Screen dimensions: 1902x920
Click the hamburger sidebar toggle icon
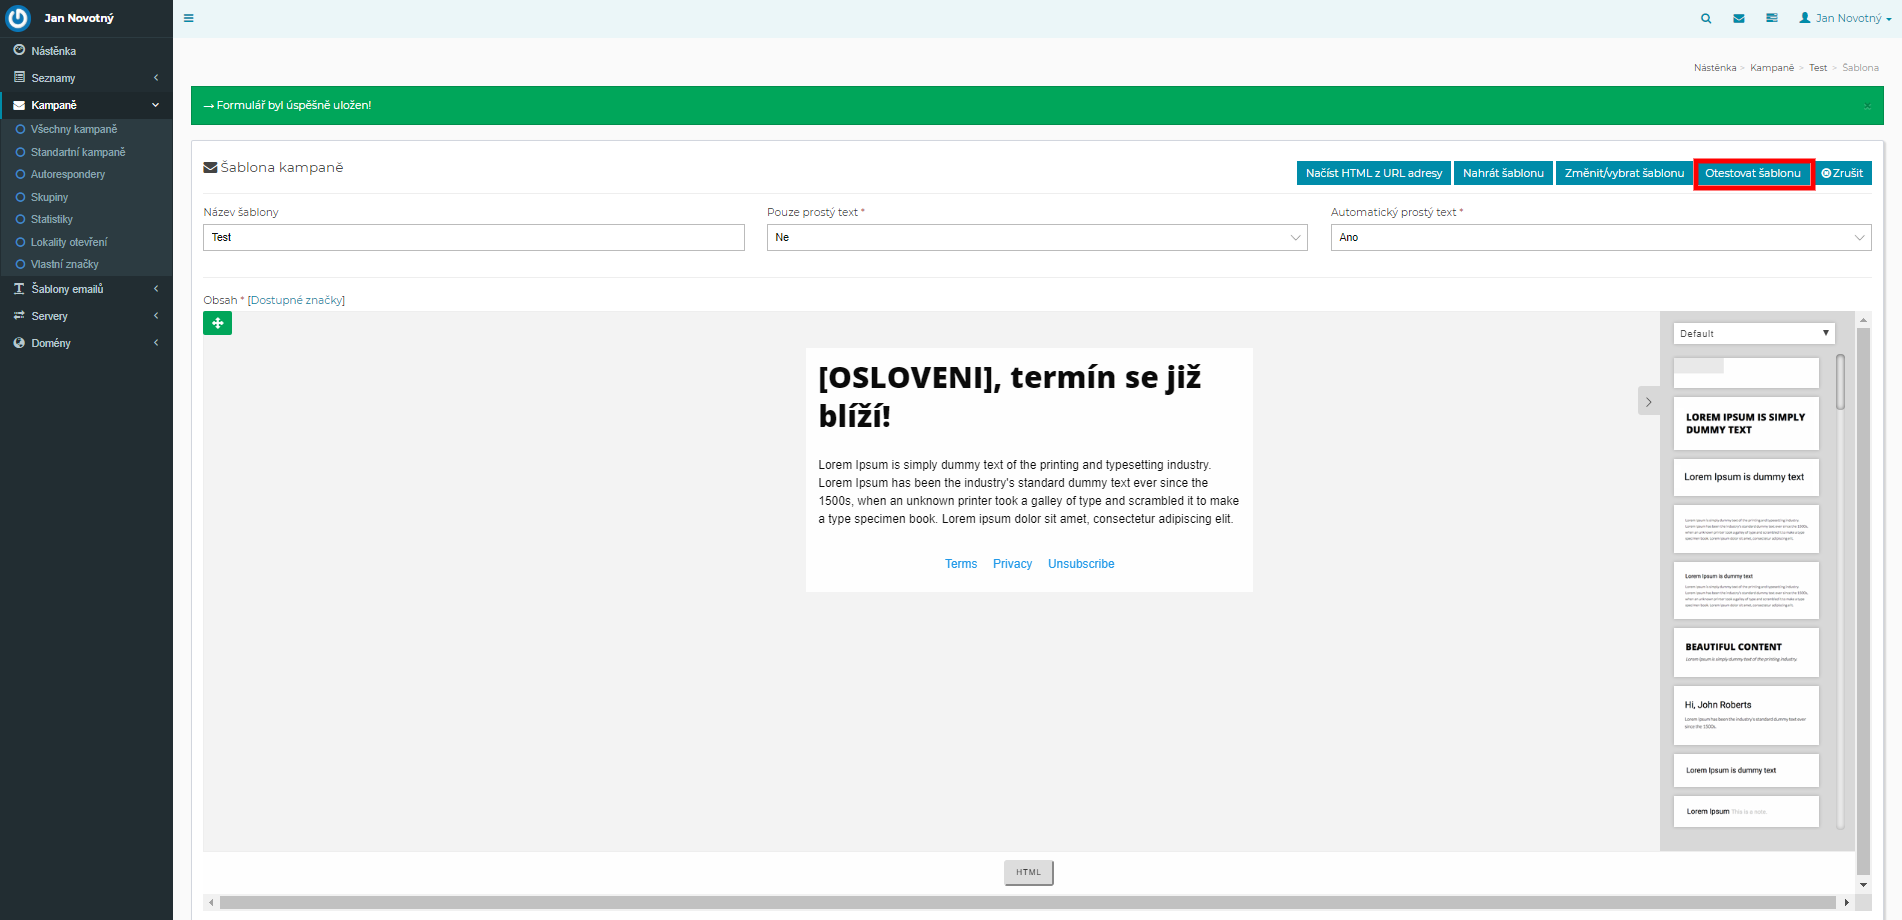pyautogui.click(x=189, y=18)
